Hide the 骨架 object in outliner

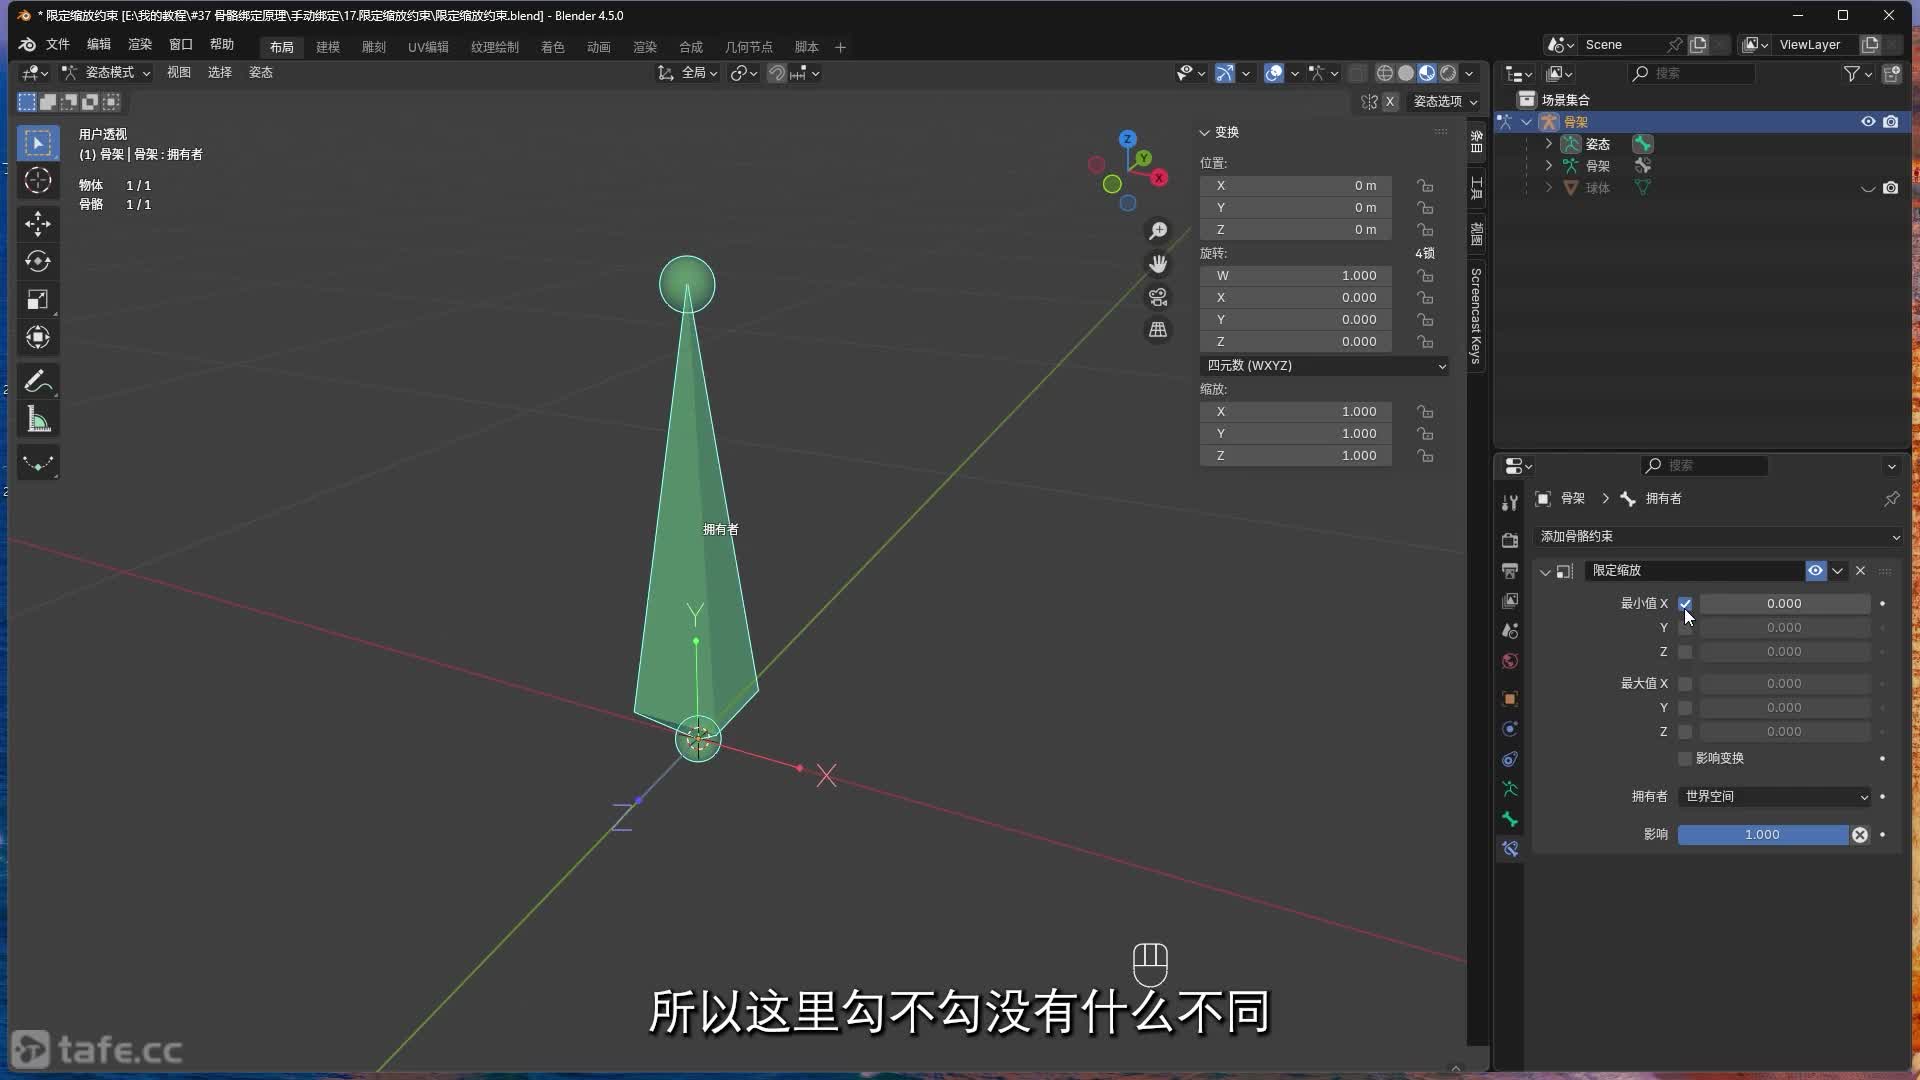[1867, 122]
